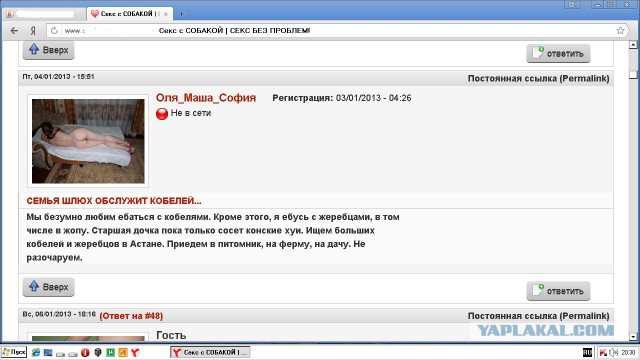This screenshot has width=640, height=360.
Task: Select the active tab with the heart favicon
Action: (x=129, y=14)
